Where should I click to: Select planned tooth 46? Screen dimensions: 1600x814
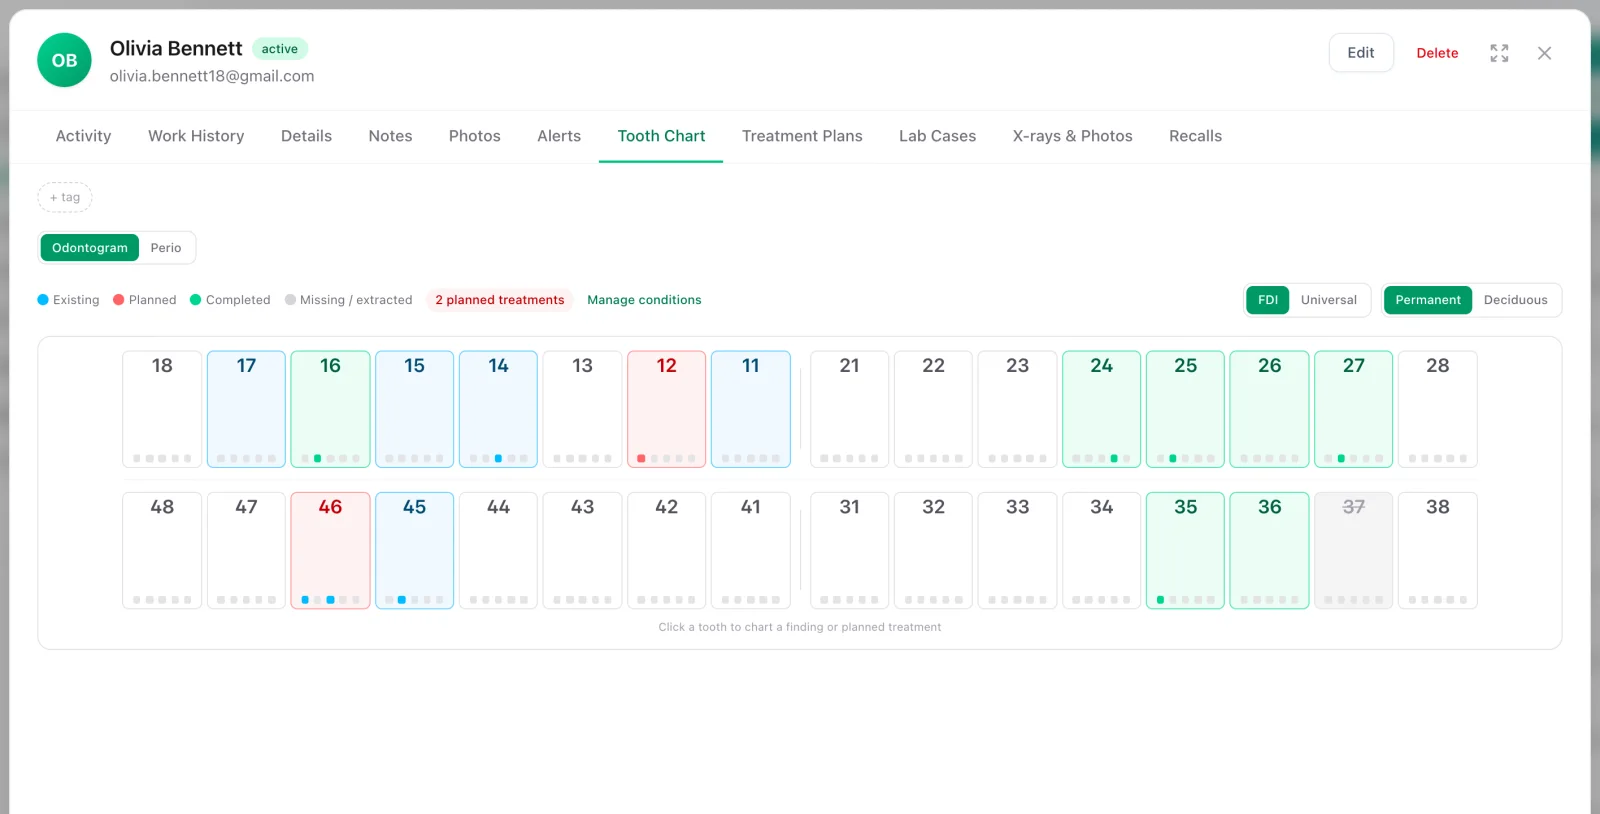coord(330,550)
